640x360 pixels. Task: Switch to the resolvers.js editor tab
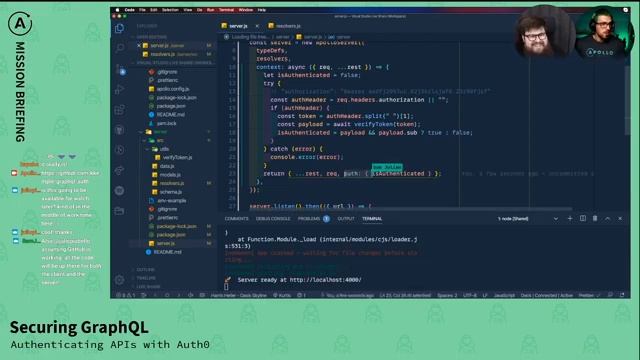(x=284, y=26)
